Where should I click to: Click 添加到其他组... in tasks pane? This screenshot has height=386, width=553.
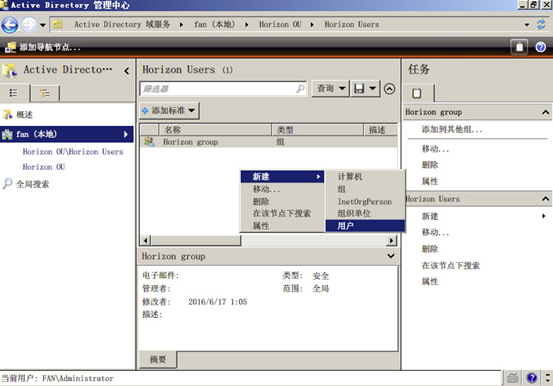452,129
